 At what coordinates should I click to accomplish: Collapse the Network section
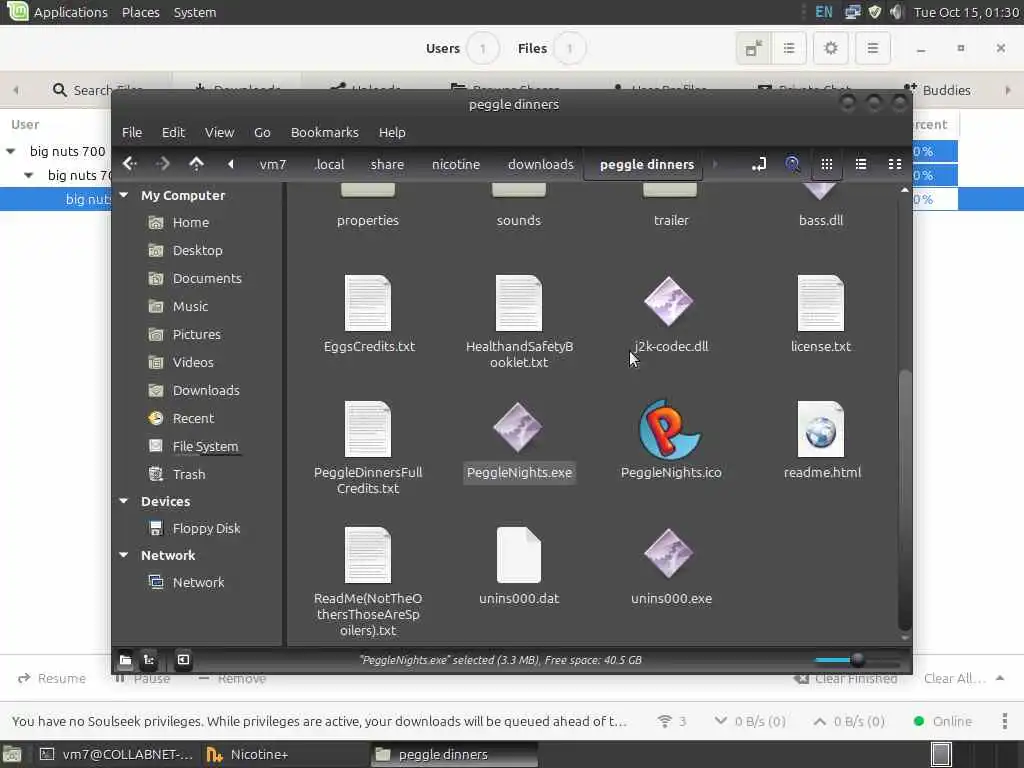pos(124,555)
